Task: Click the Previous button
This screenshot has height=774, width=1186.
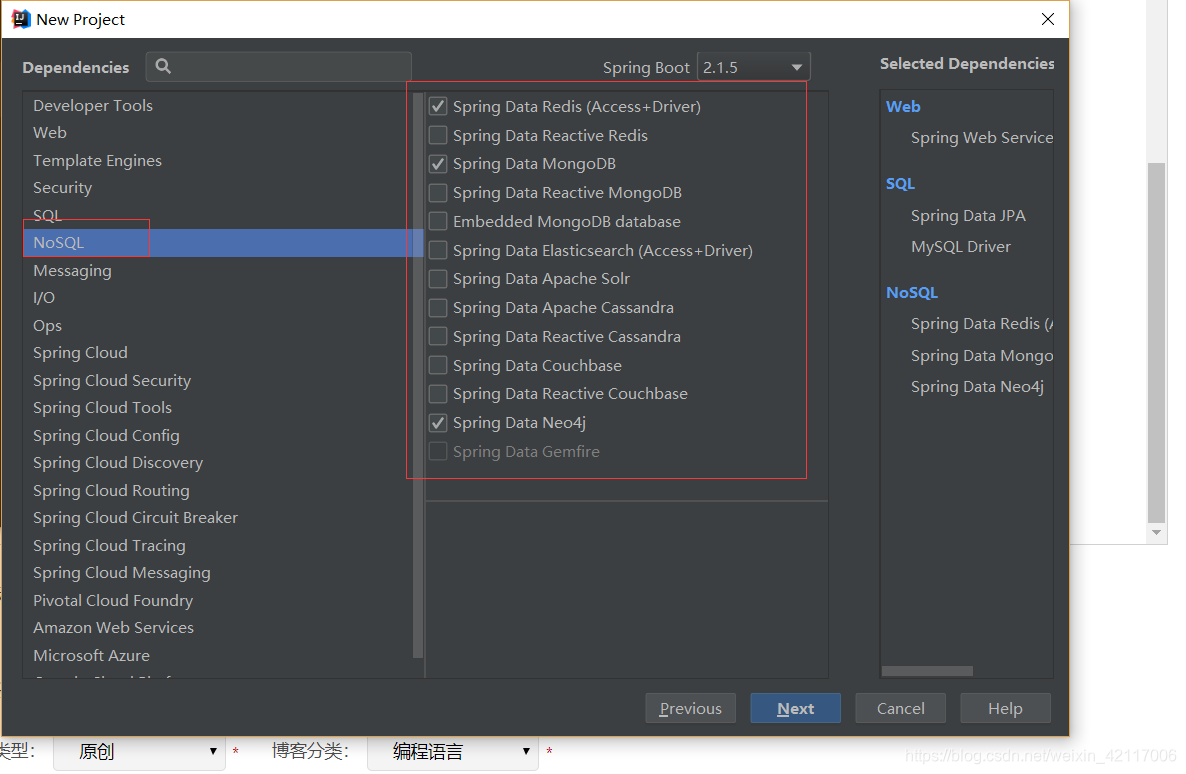Action: tap(691, 708)
